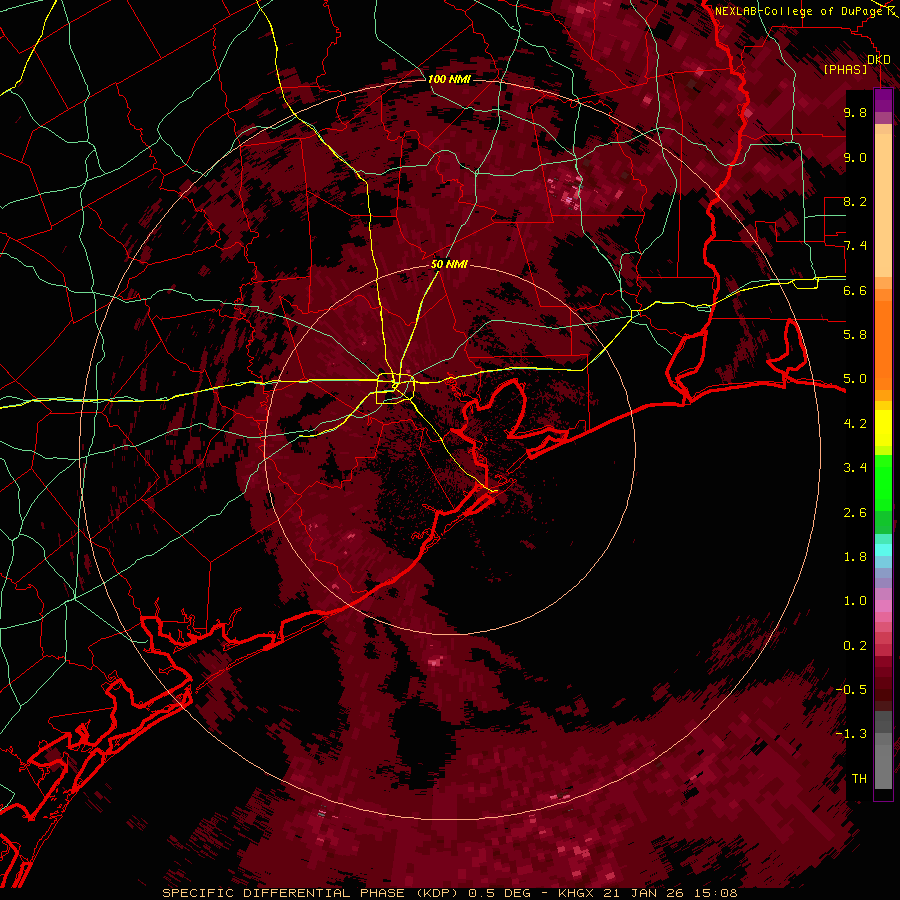Click the 0.2 scale label
The image size is (900, 900).
coord(855,646)
